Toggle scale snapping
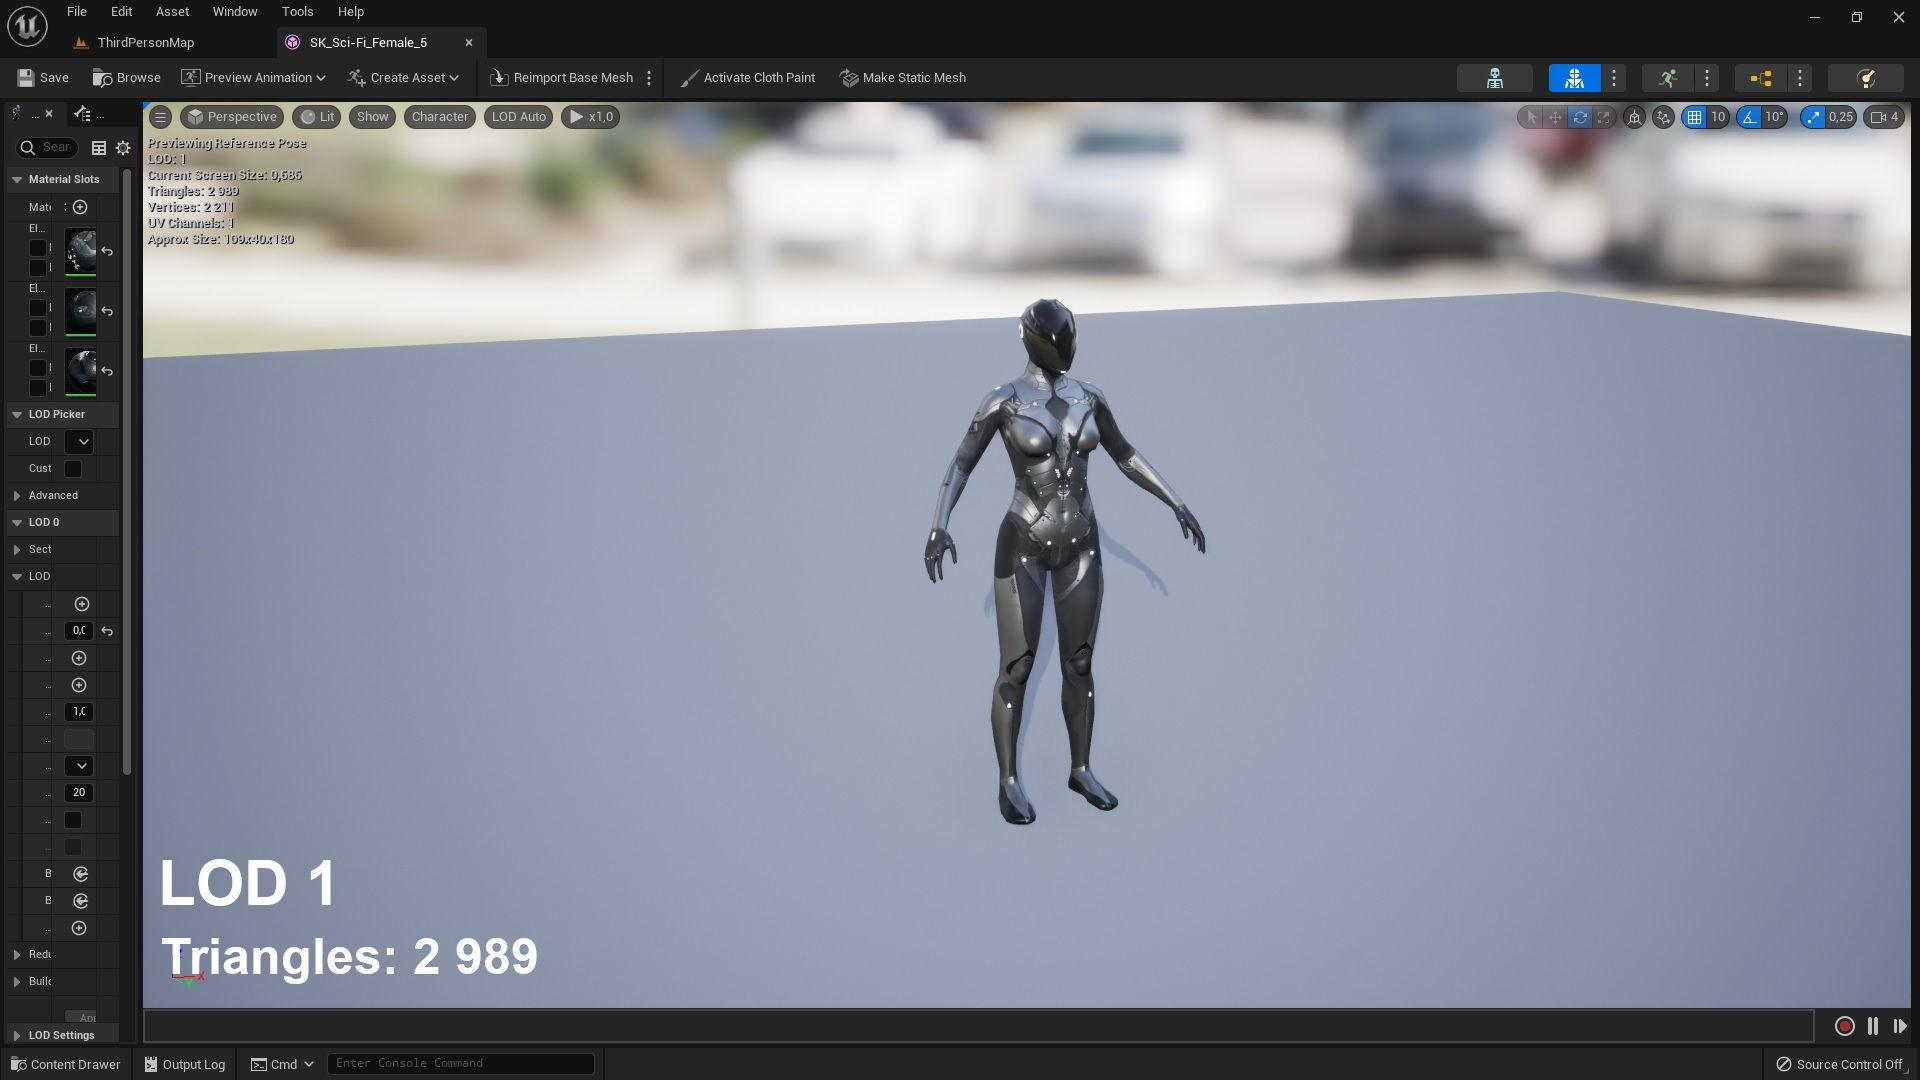Screen dimensions: 1920x1080 point(1813,117)
